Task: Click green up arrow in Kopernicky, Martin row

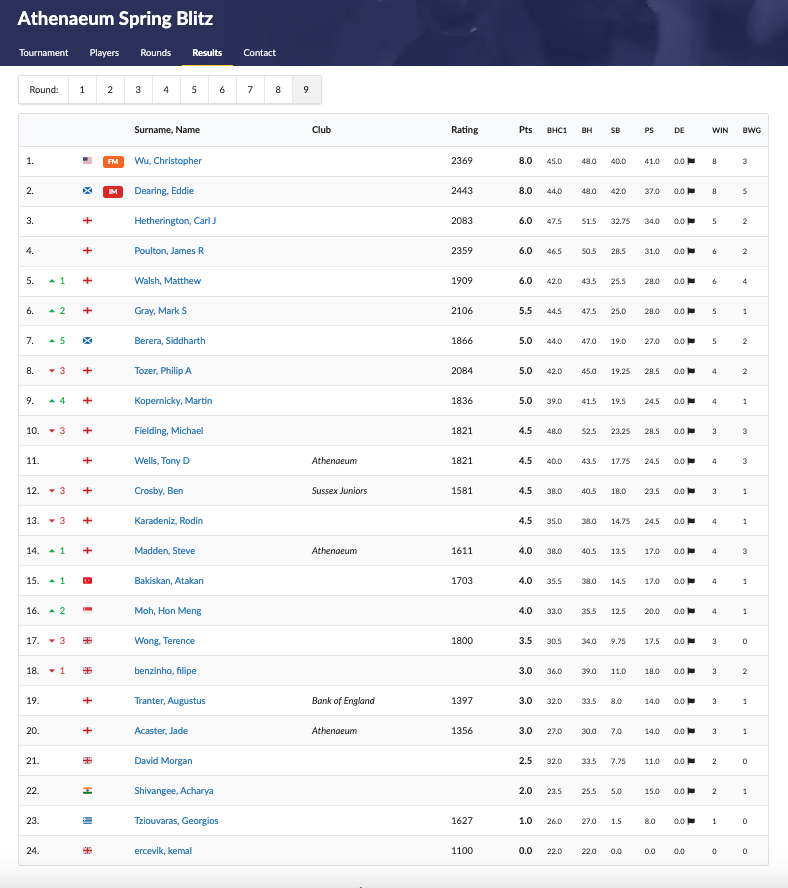Action: coord(52,401)
